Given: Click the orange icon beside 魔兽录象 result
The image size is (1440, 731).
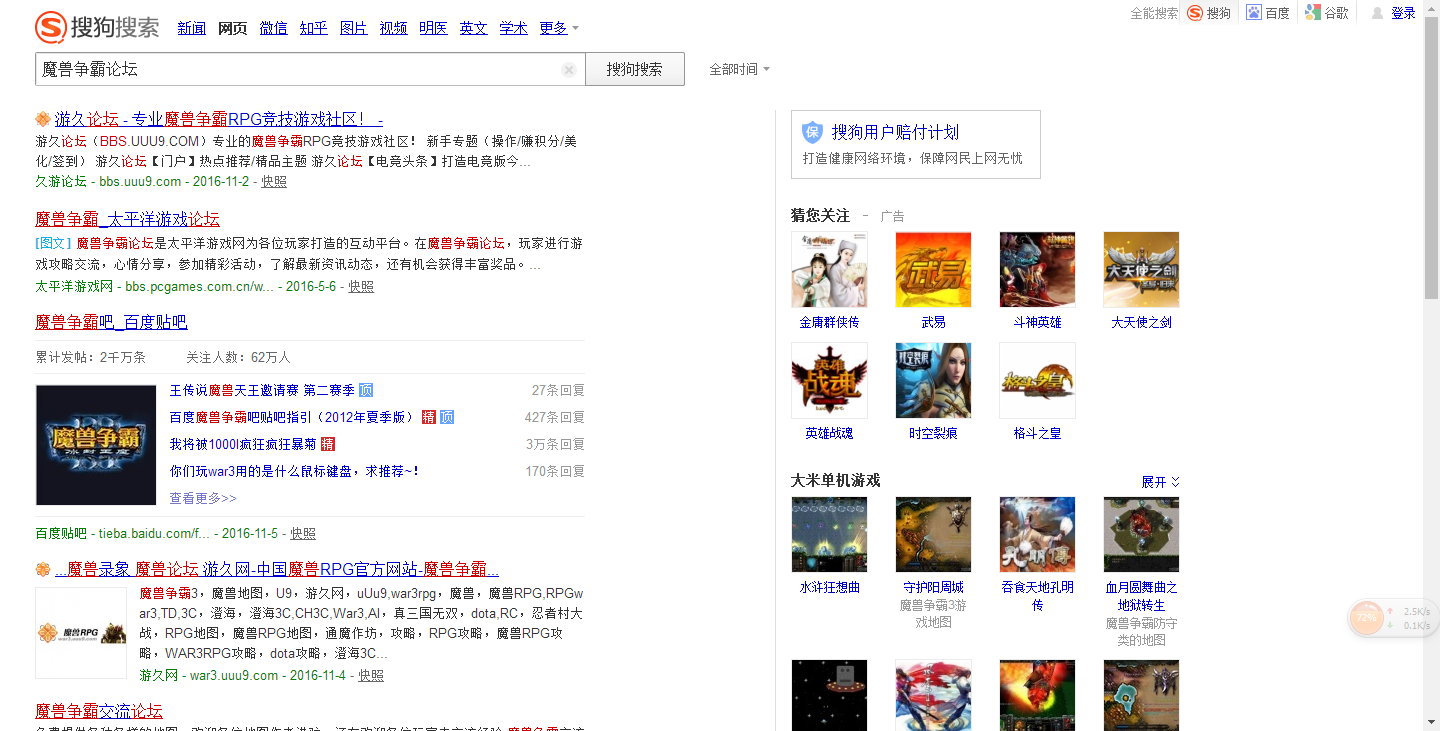Looking at the screenshot, I should coord(42,569).
